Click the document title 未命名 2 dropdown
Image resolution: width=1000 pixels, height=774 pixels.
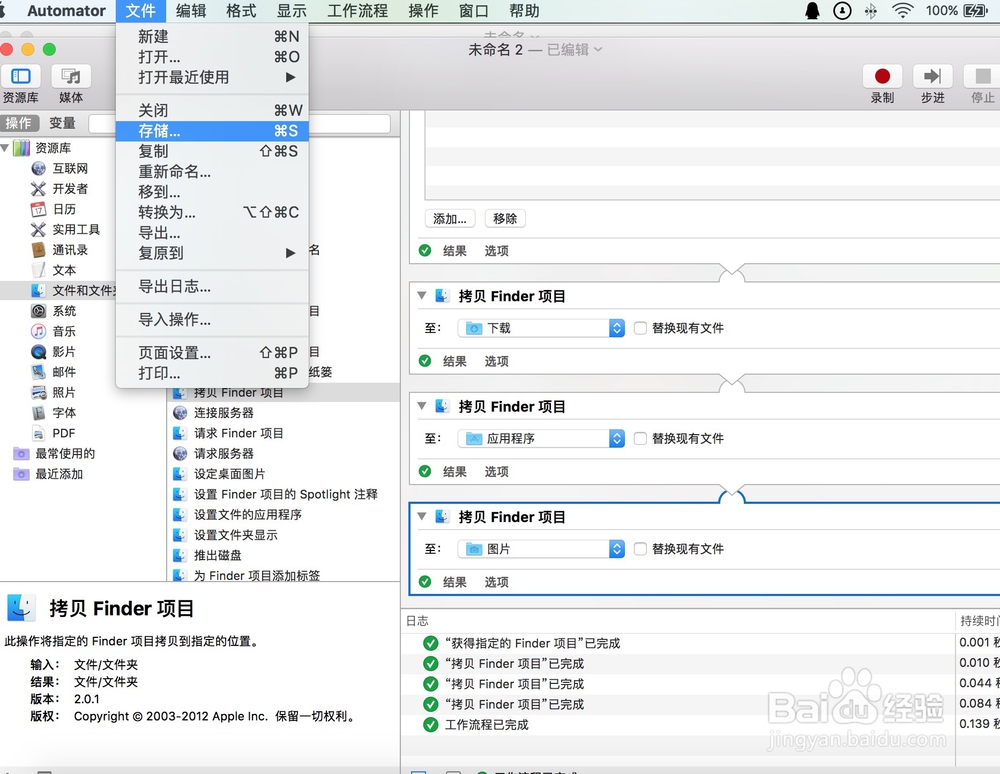(535, 50)
